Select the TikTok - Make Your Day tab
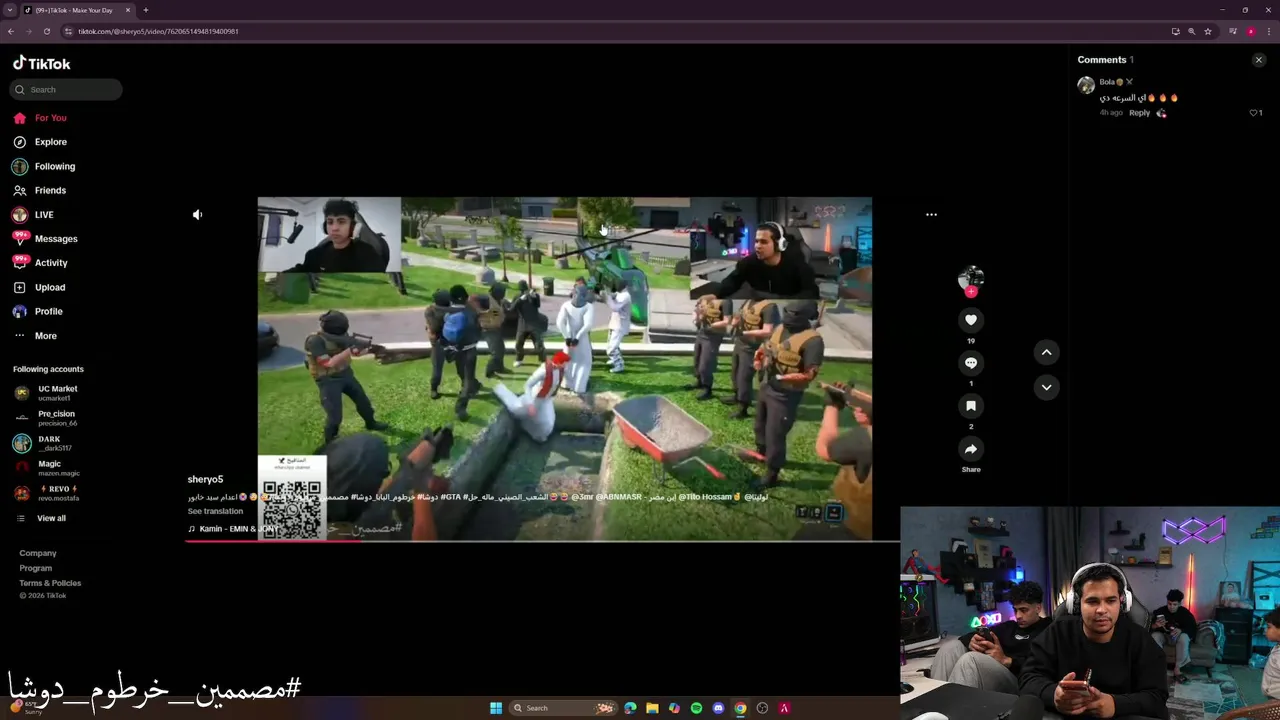 click(x=76, y=10)
